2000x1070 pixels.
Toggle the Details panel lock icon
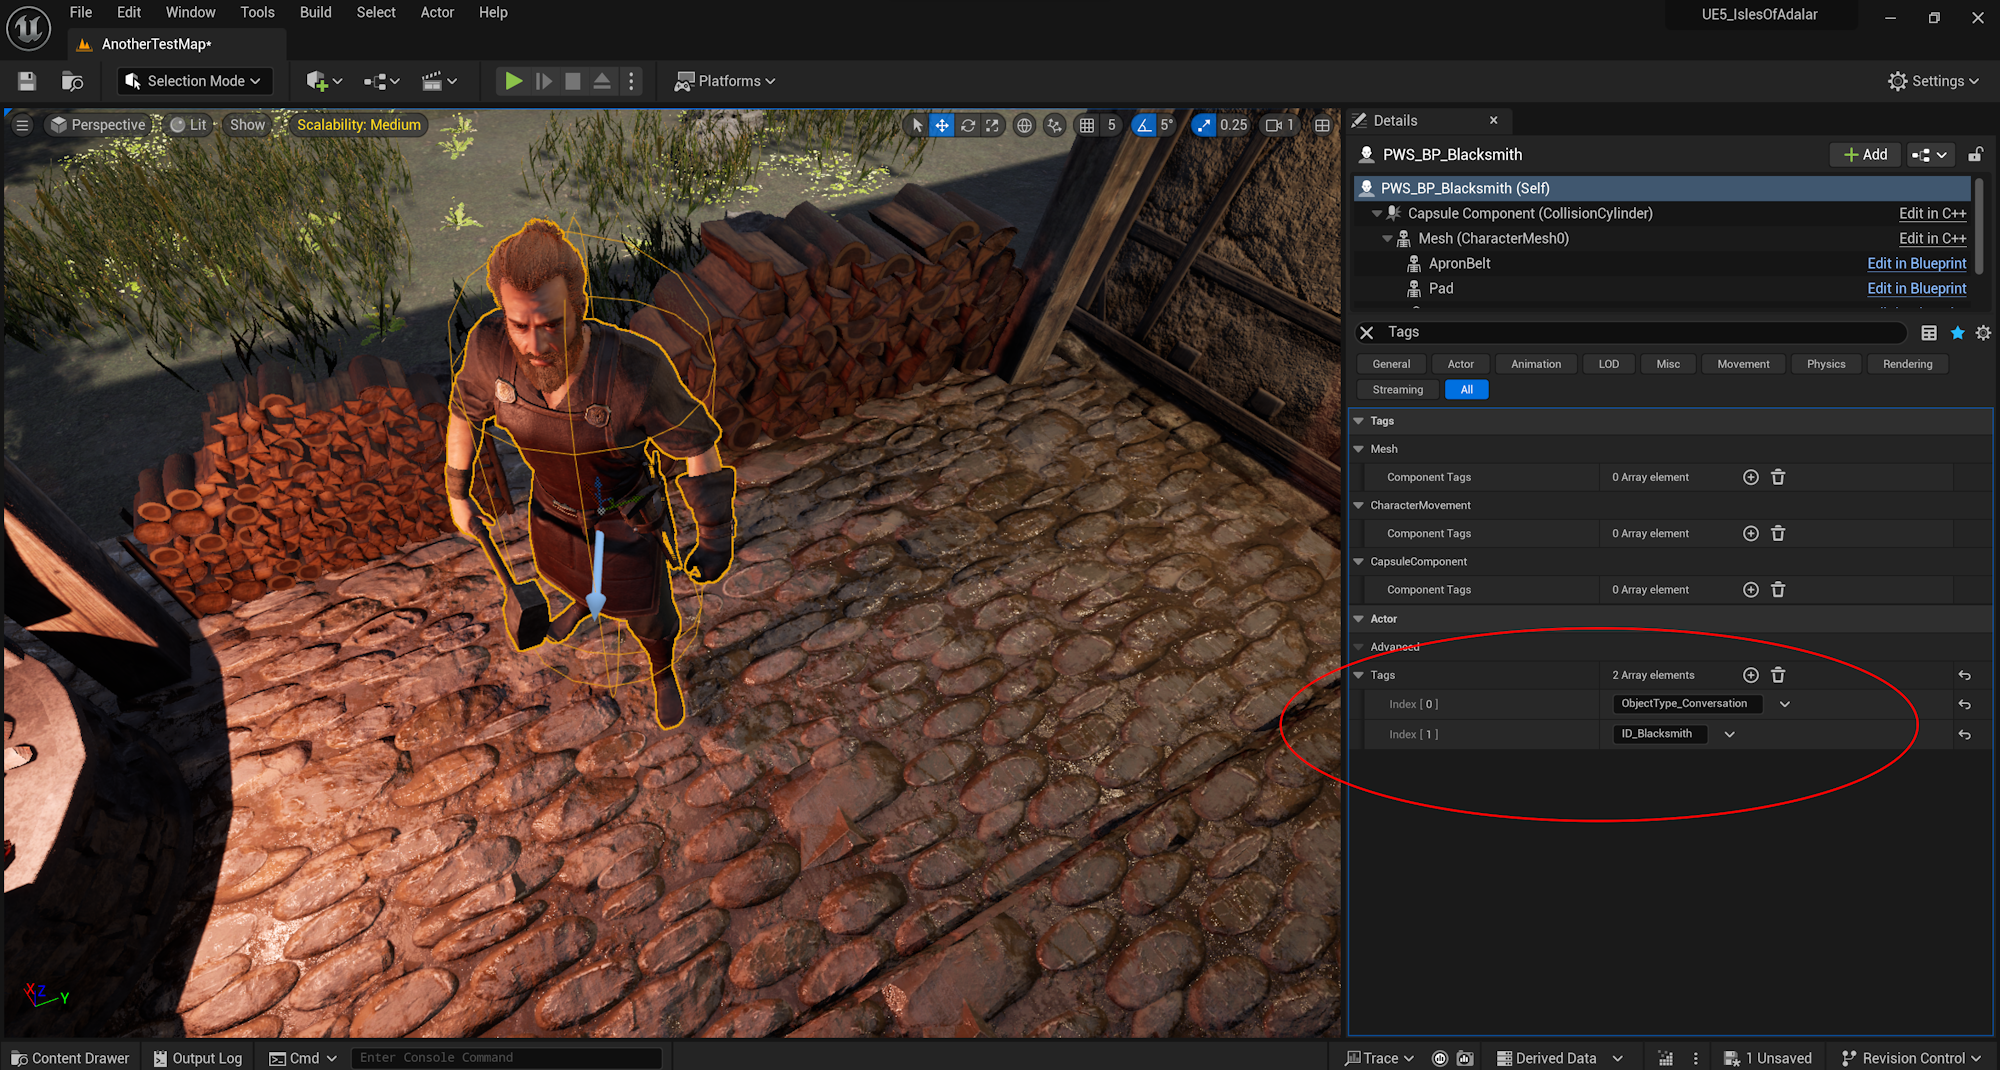(1975, 155)
